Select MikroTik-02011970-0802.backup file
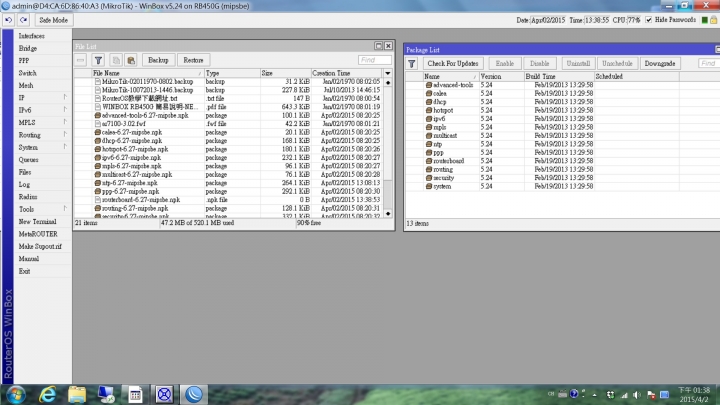The image size is (720, 405). [229, 82]
